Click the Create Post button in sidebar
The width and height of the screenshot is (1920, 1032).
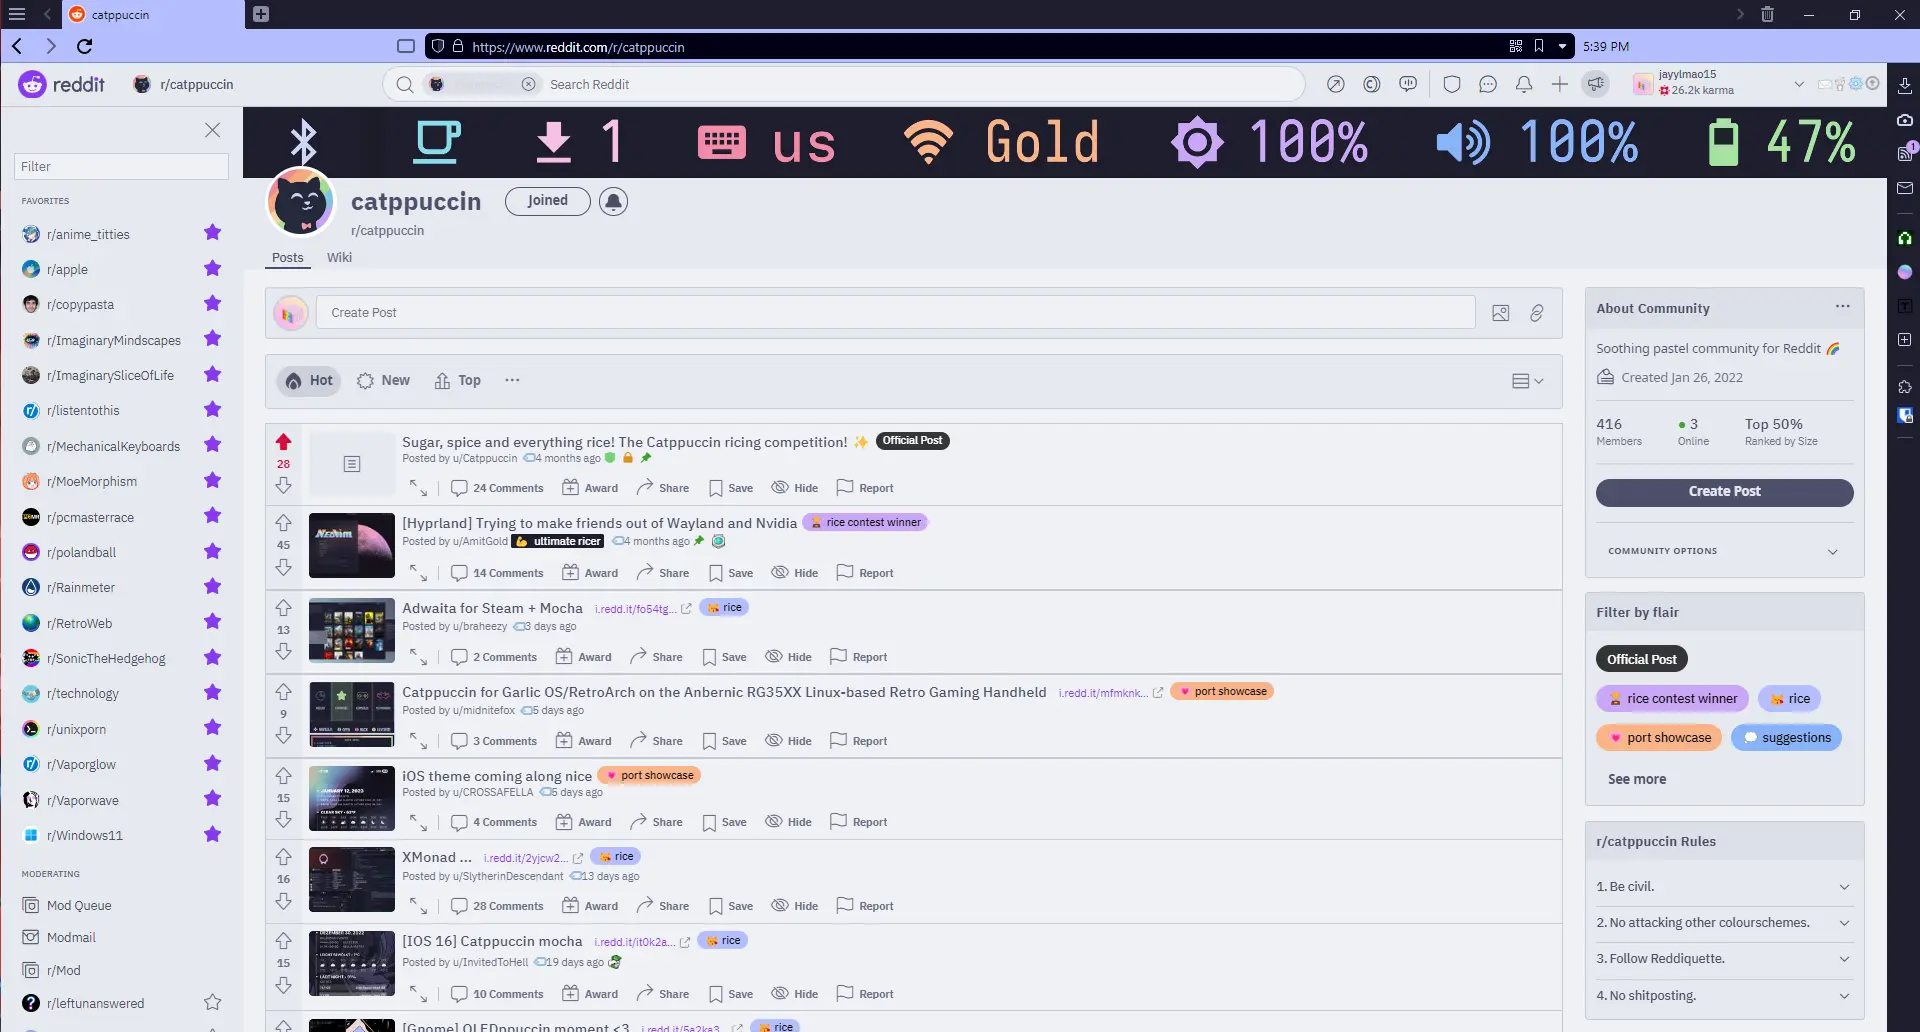pyautogui.click(x=1724, y=492)
